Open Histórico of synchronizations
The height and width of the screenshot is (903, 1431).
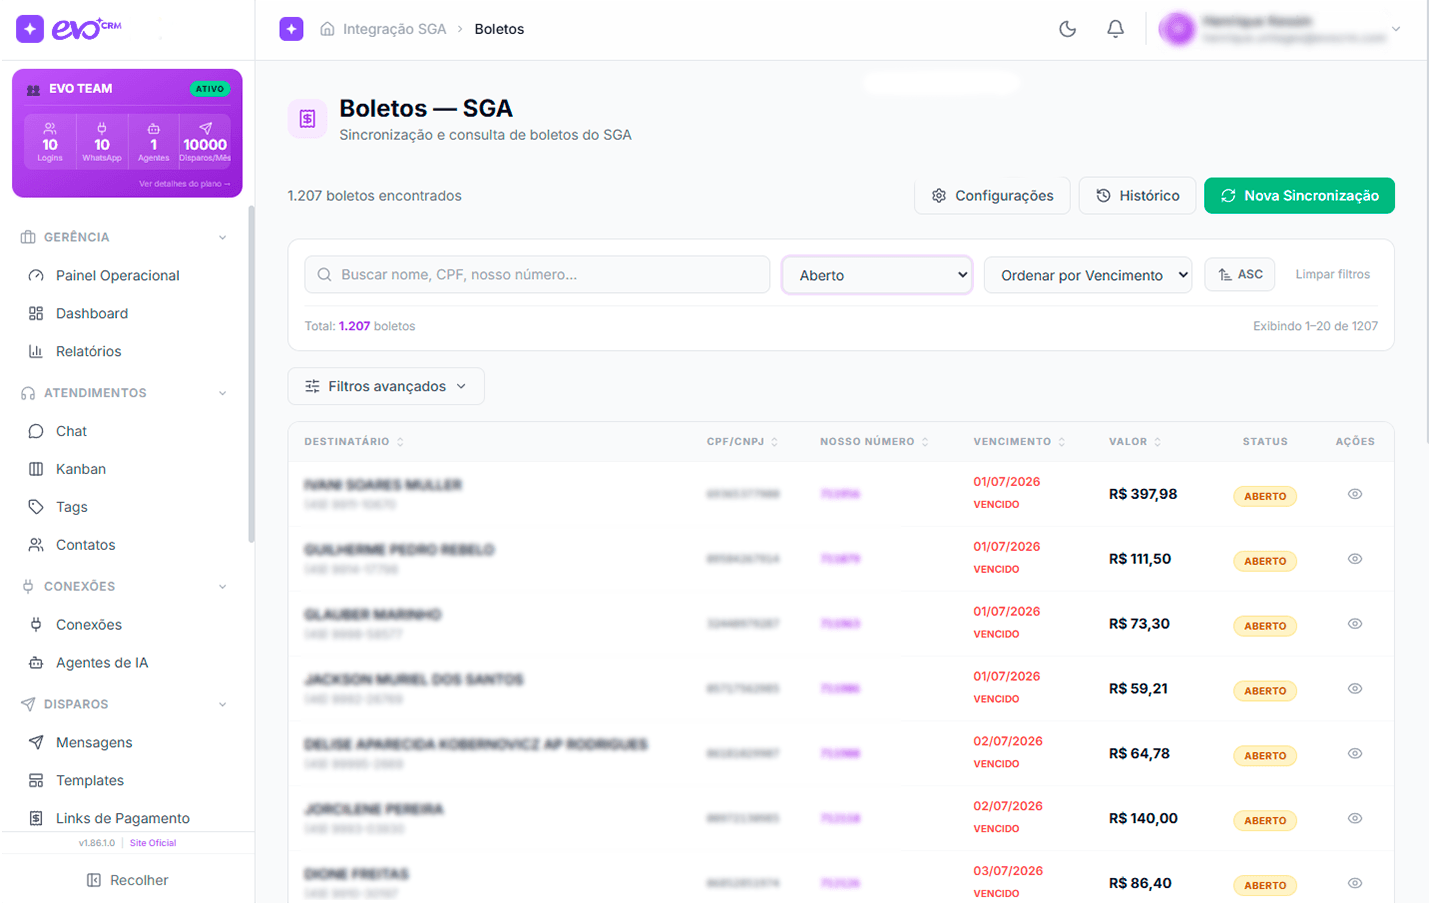point(1137,196)
